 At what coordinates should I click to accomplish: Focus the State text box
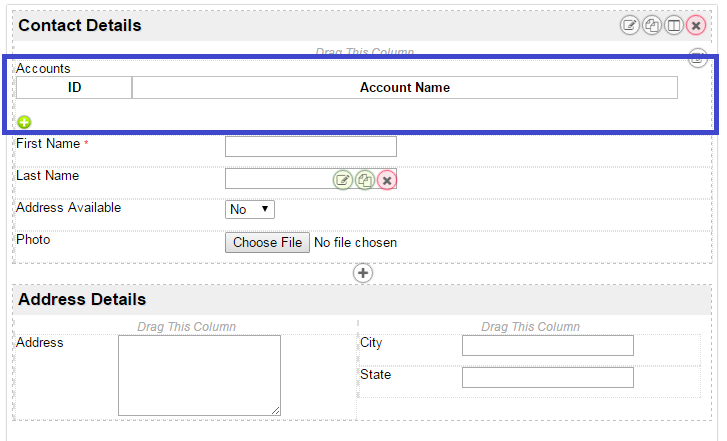[547, 377]
